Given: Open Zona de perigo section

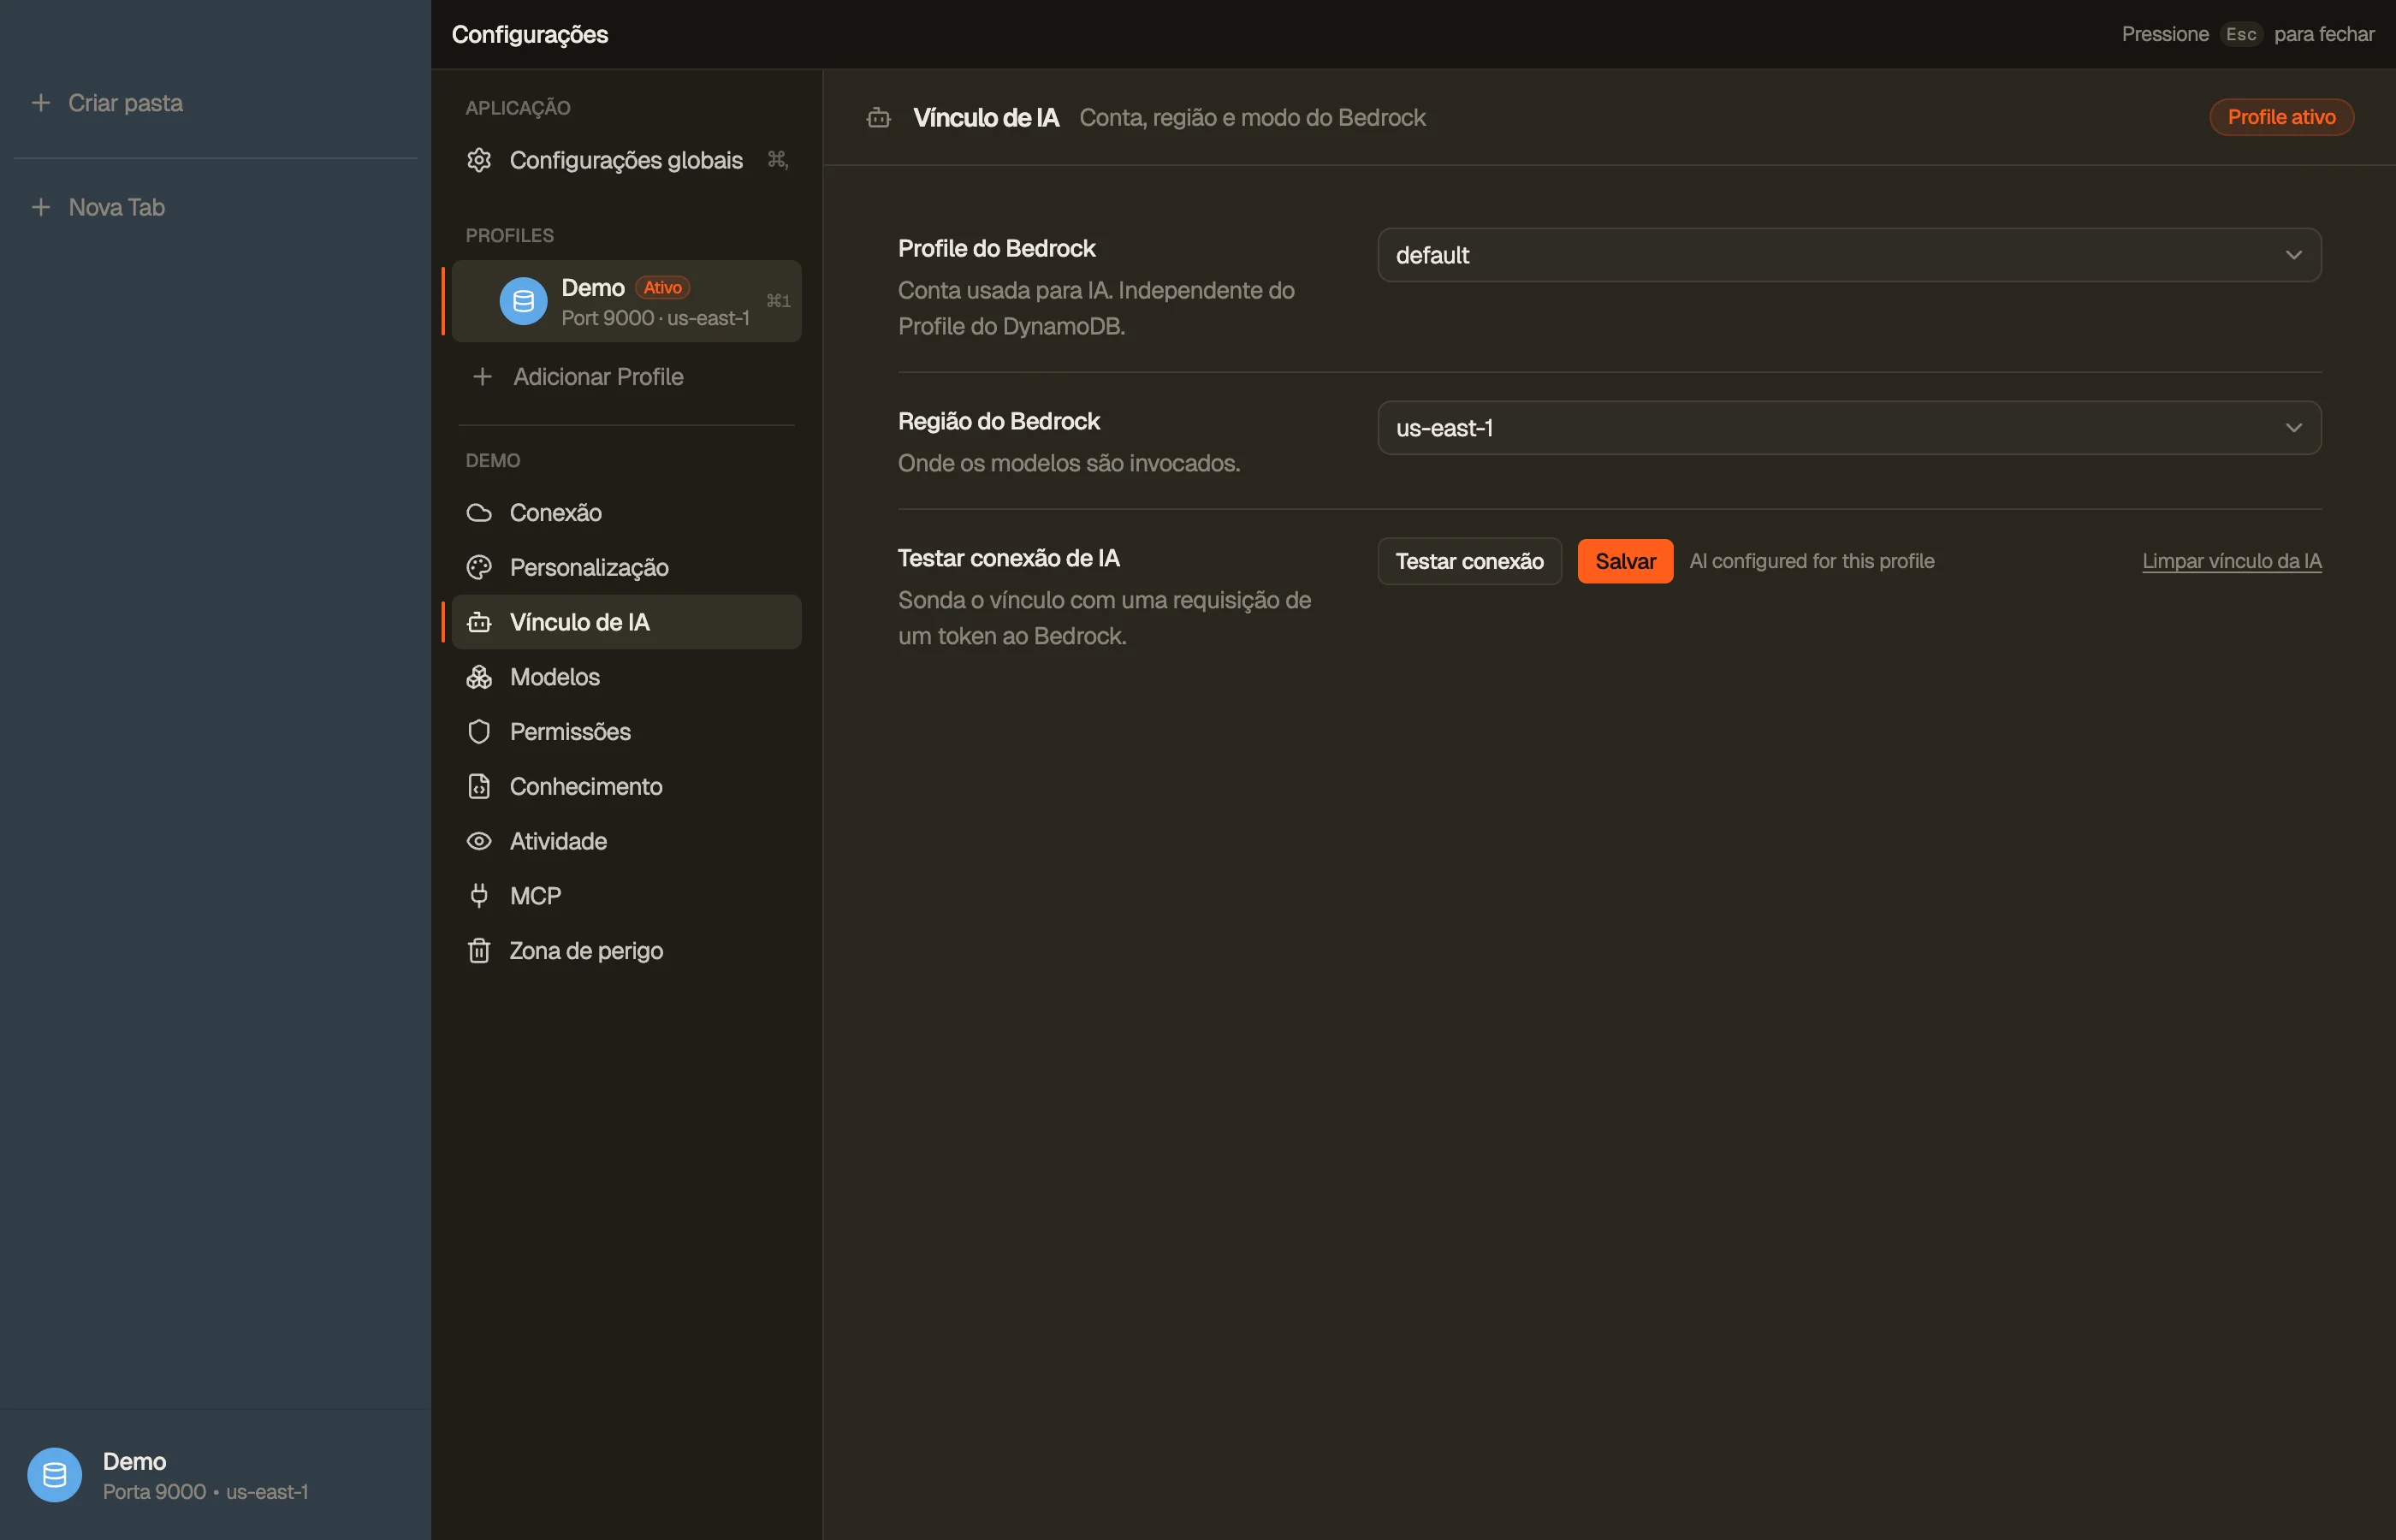Looking at the screenshot, I should click(x=627, y=951).
